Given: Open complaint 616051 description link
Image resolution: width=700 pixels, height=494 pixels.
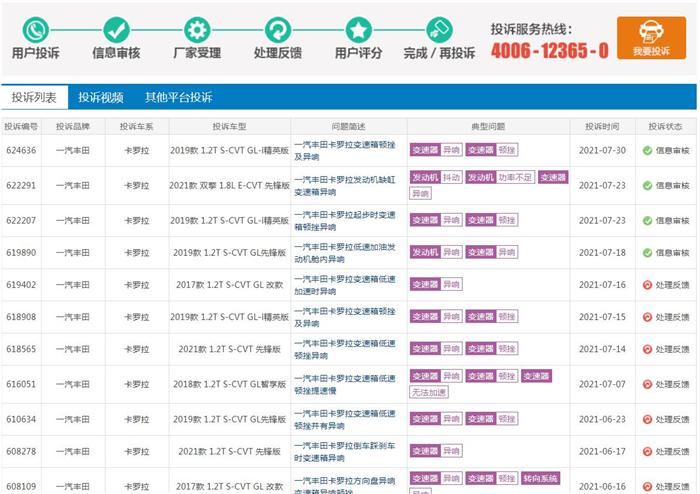Looking at the screenshot, I should coord(345,384).
